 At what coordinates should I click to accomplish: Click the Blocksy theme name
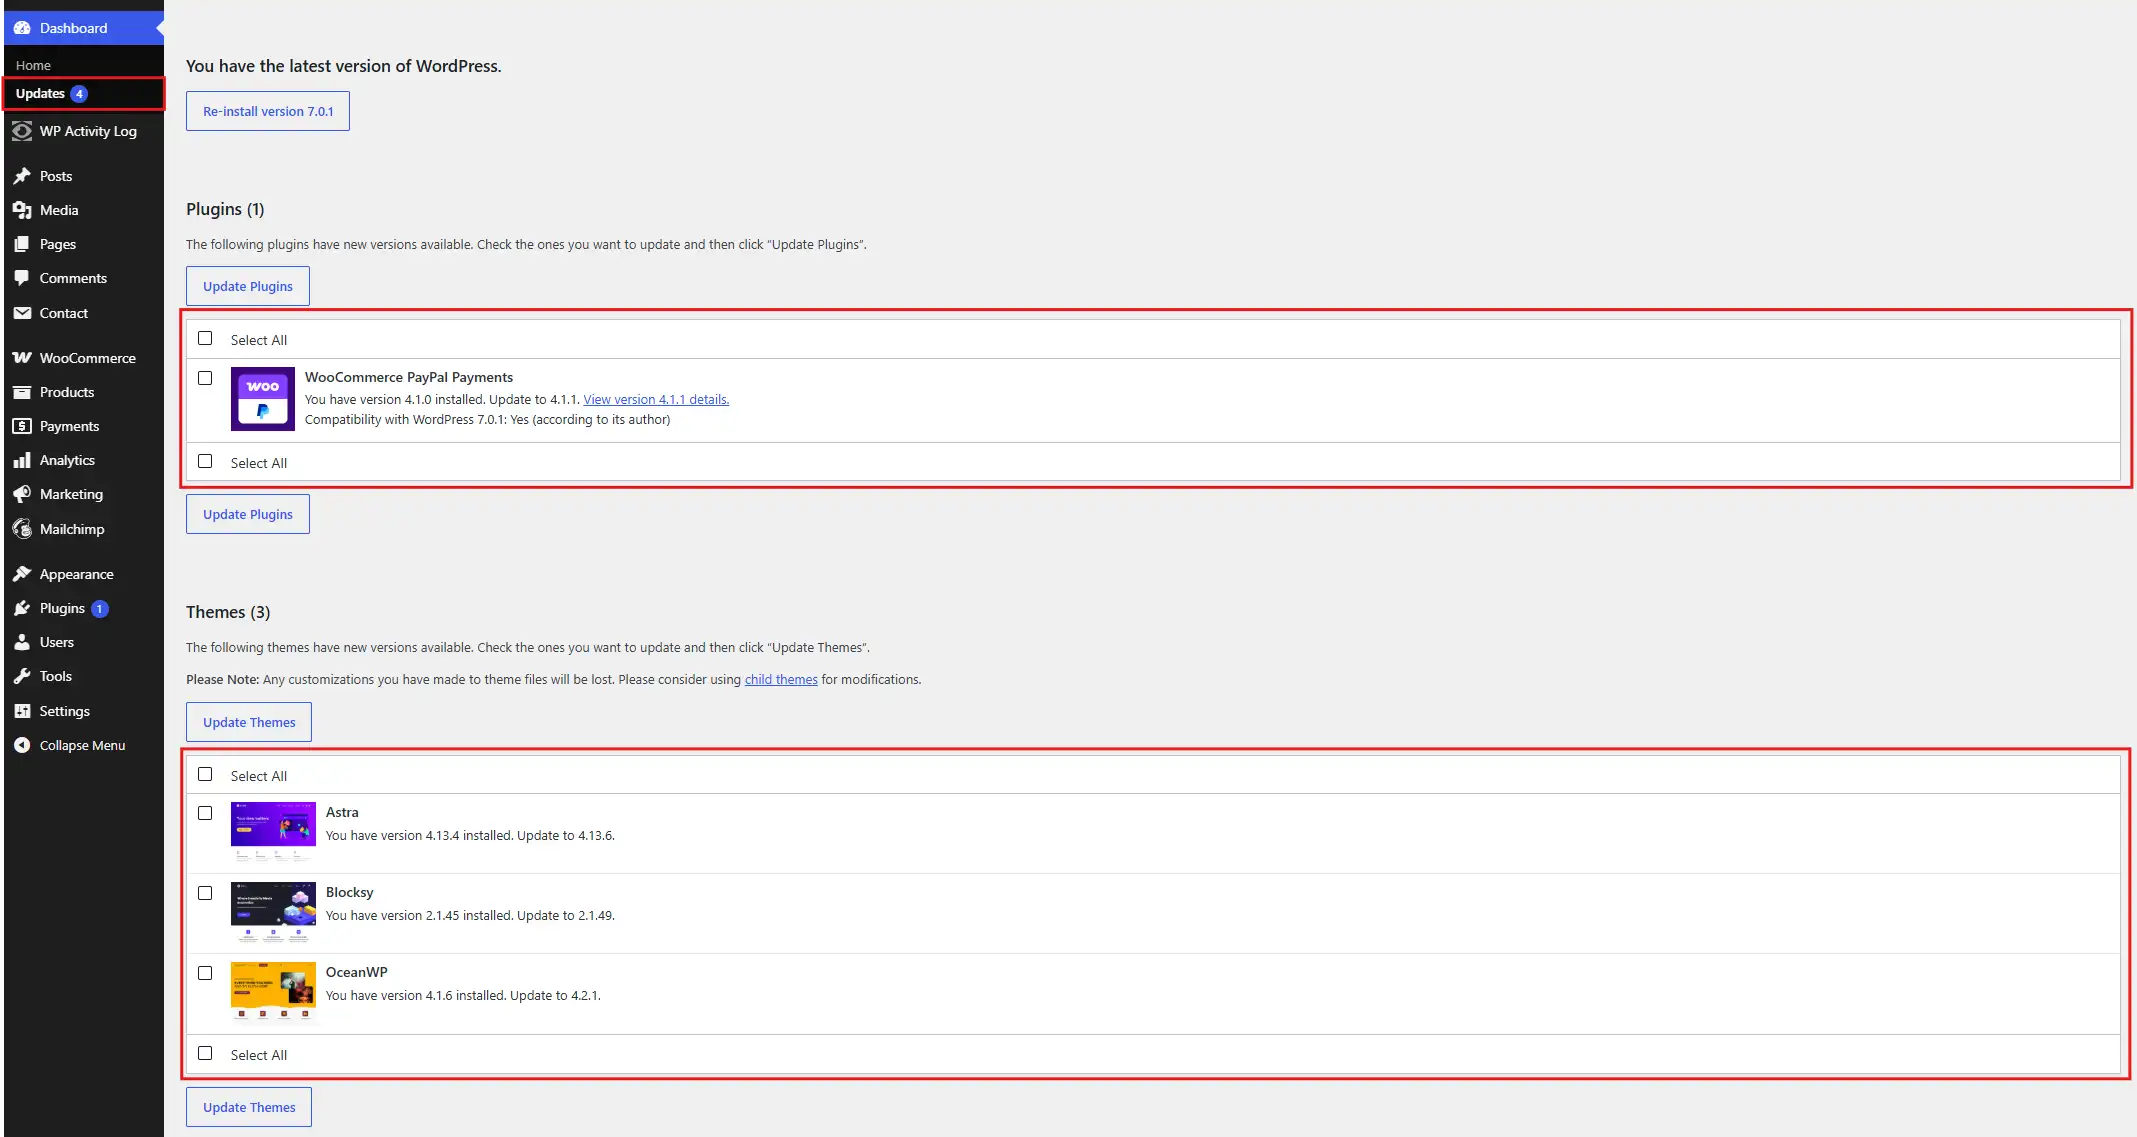tap(349, 892)
